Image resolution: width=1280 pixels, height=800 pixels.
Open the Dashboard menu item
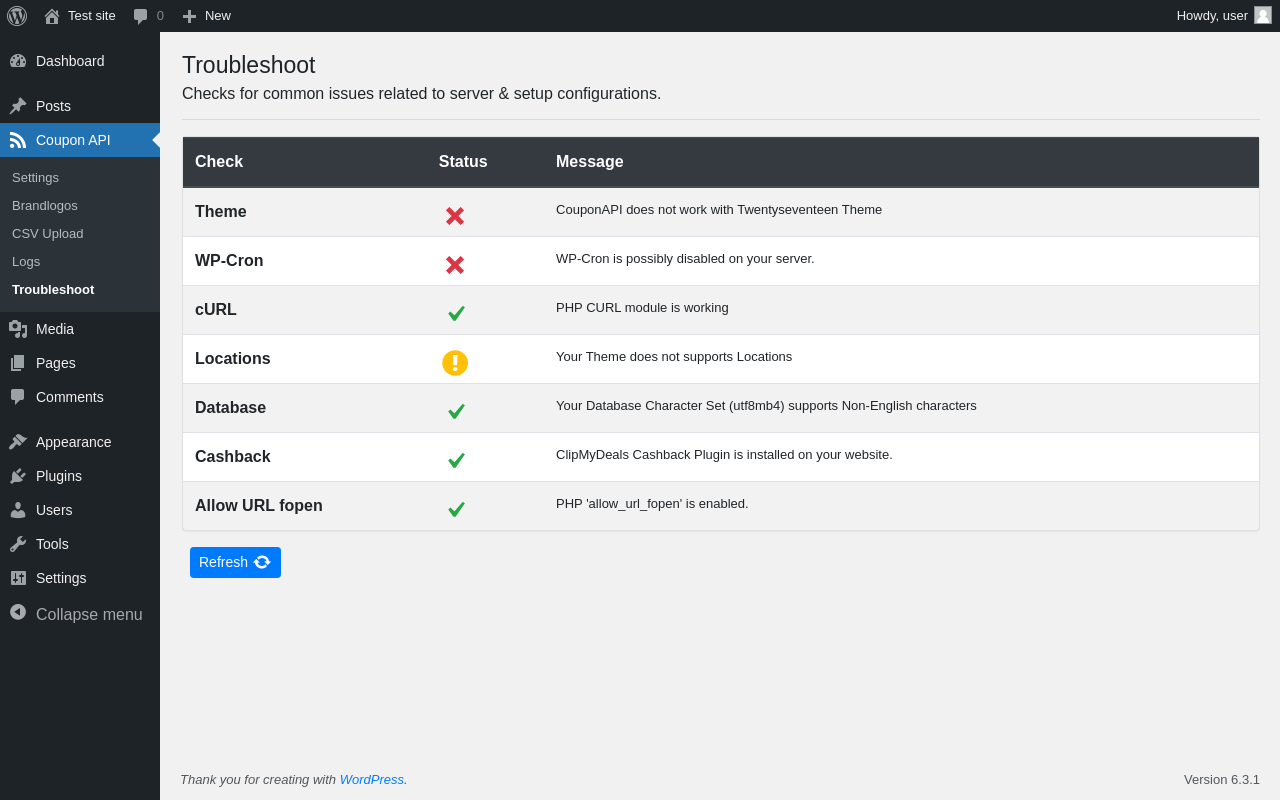[70, 61]
